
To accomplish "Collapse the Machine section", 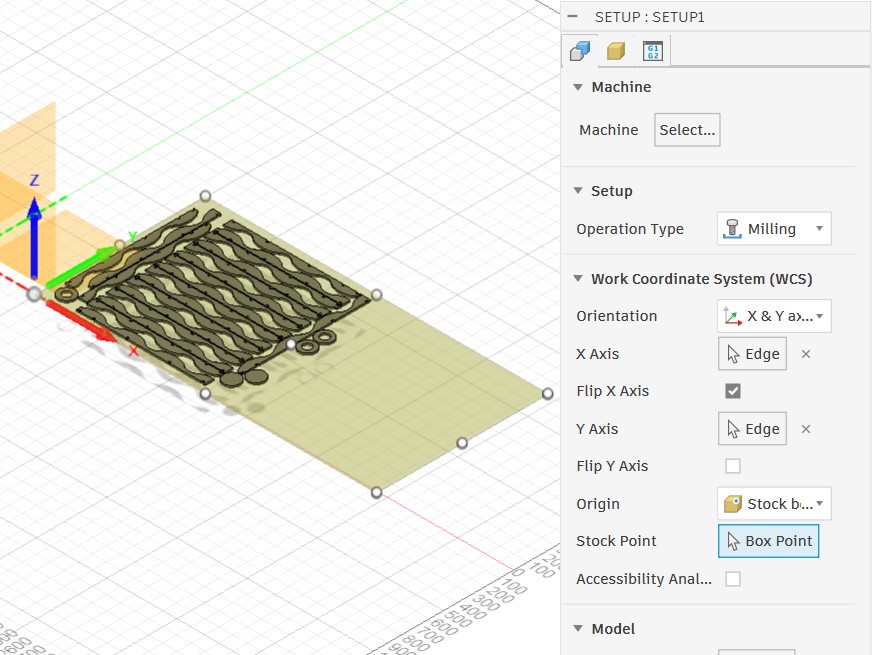I will pyautogui.click(x=578, y=87).
